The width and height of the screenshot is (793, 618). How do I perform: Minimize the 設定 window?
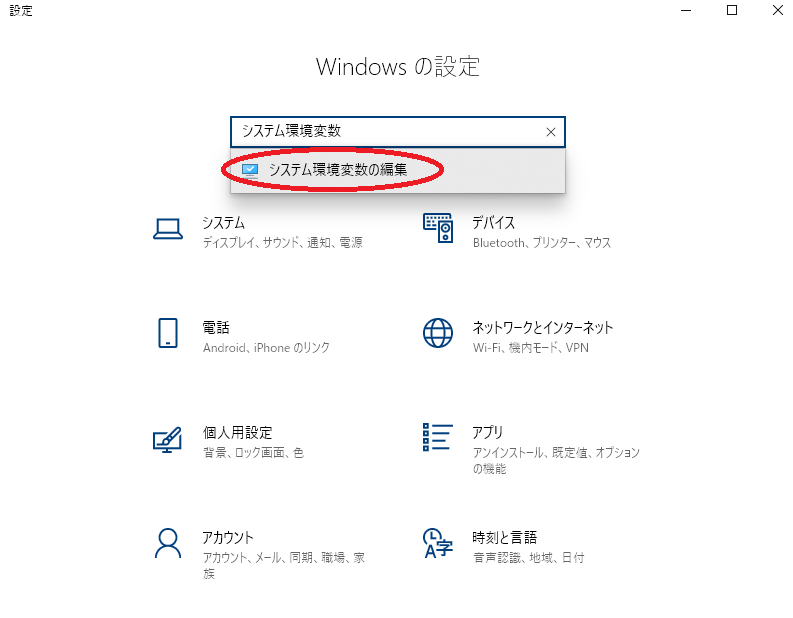click(x=686, y=10)
